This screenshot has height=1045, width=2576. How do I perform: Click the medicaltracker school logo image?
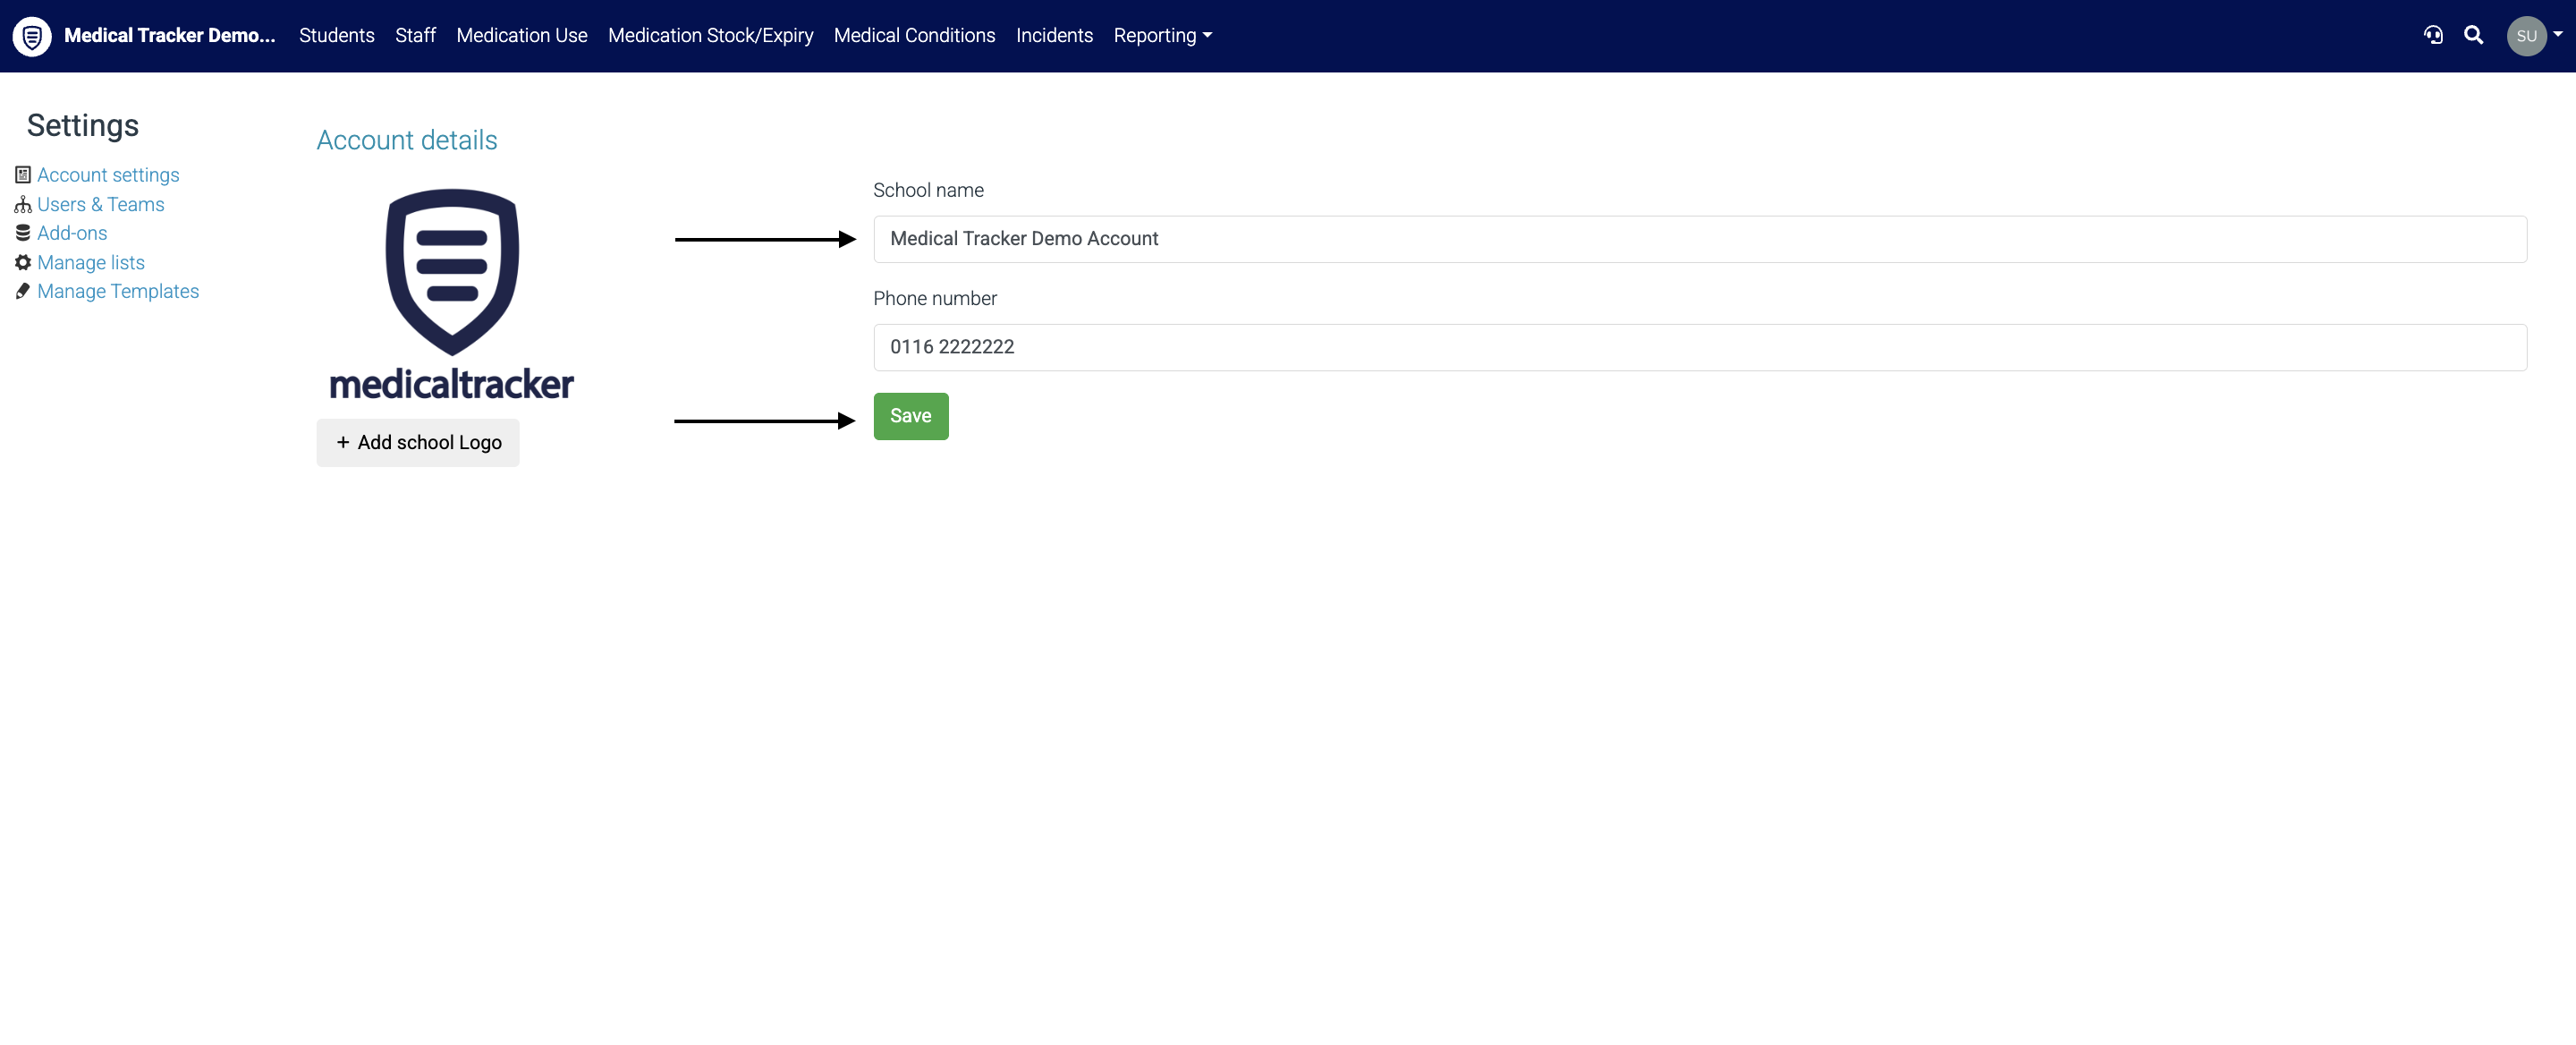[452, 295]
